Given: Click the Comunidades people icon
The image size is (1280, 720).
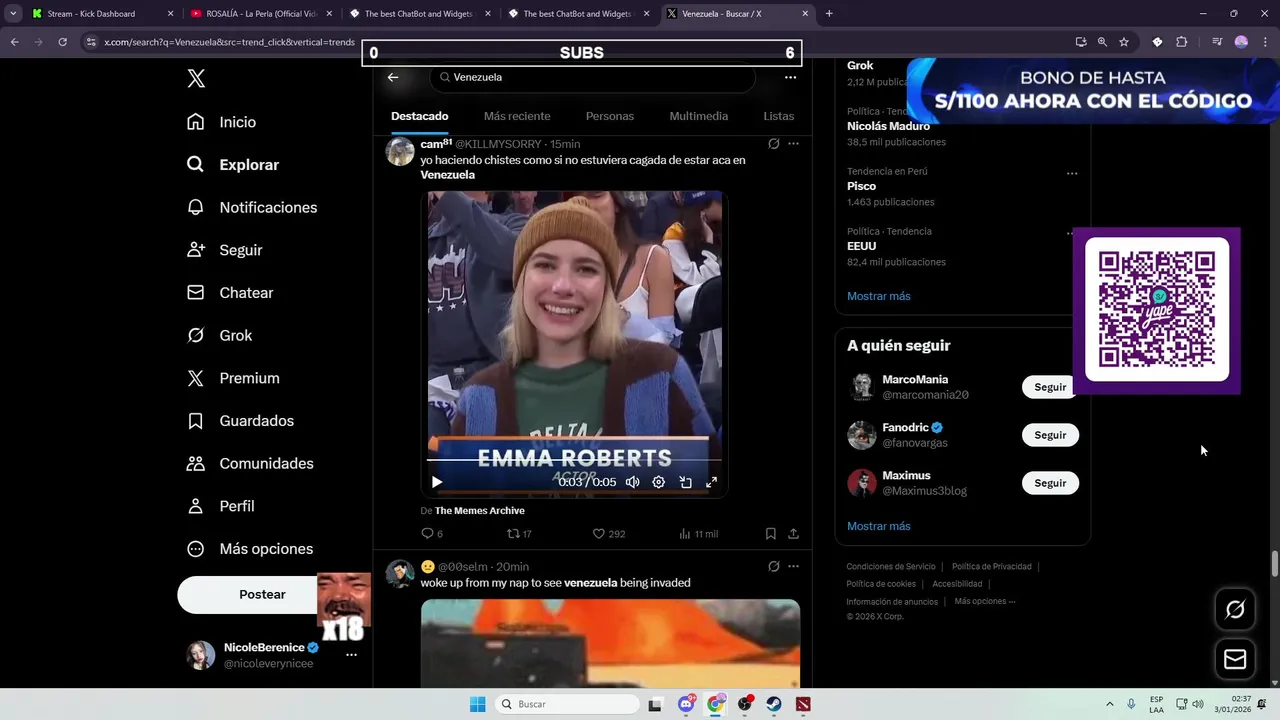Looking at the screenshot, I should point(196,464).
